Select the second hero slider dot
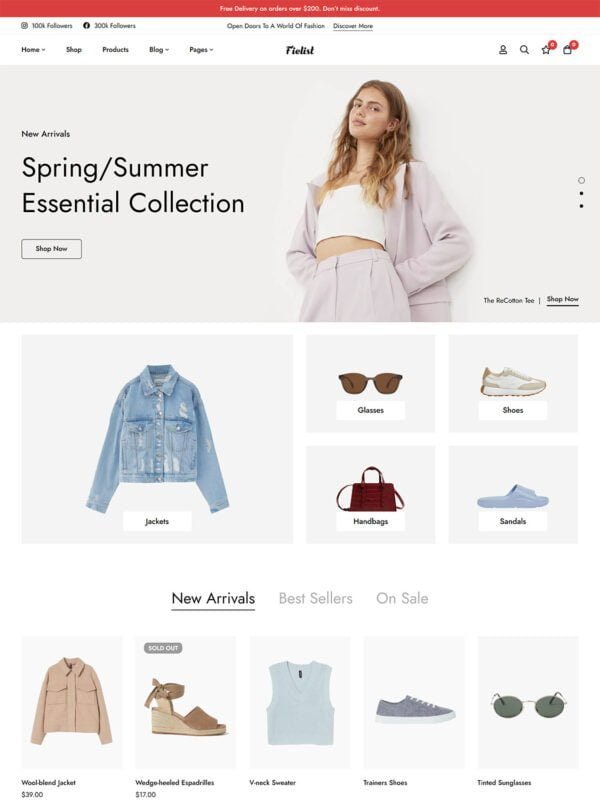The image size is (600, 800). pyautogui.click(x=581, y=193)
